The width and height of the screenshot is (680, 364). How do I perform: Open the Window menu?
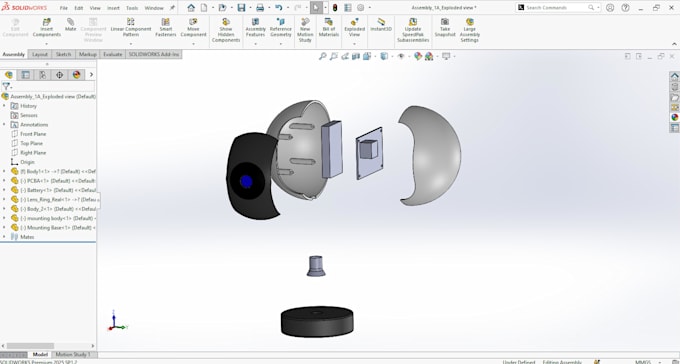click(x=154, y=8)
